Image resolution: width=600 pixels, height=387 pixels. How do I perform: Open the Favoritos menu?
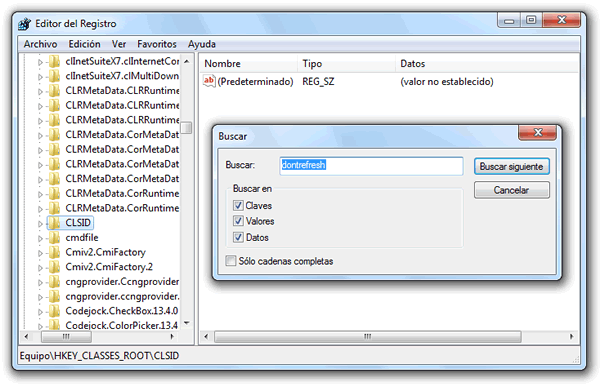(x=157, y=44)
